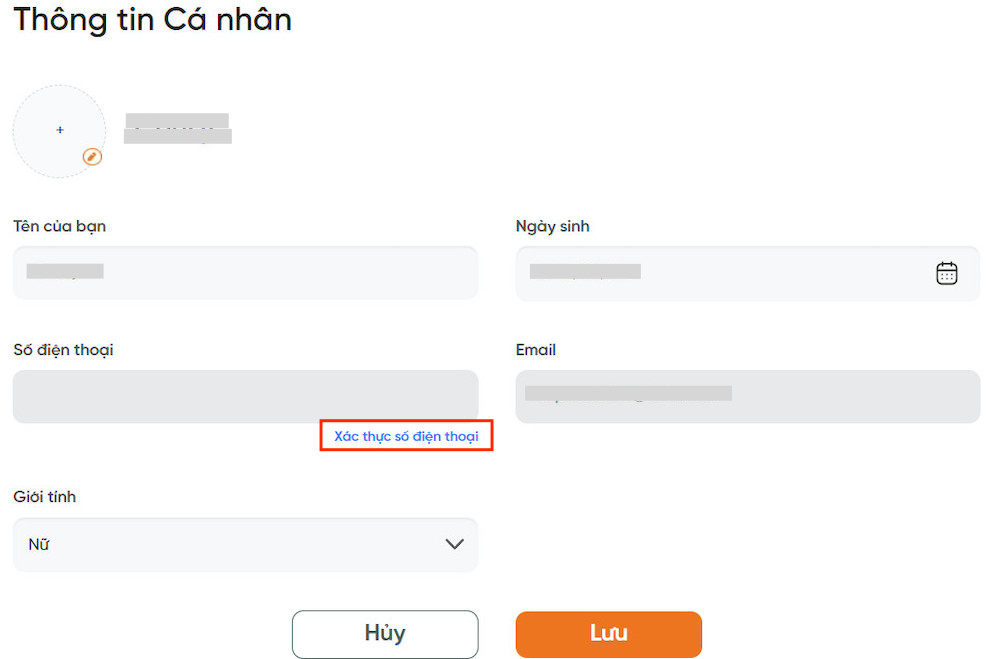Select the Nữ gender value
Viewport: 1000px width, 659px height.
point(39,544)
